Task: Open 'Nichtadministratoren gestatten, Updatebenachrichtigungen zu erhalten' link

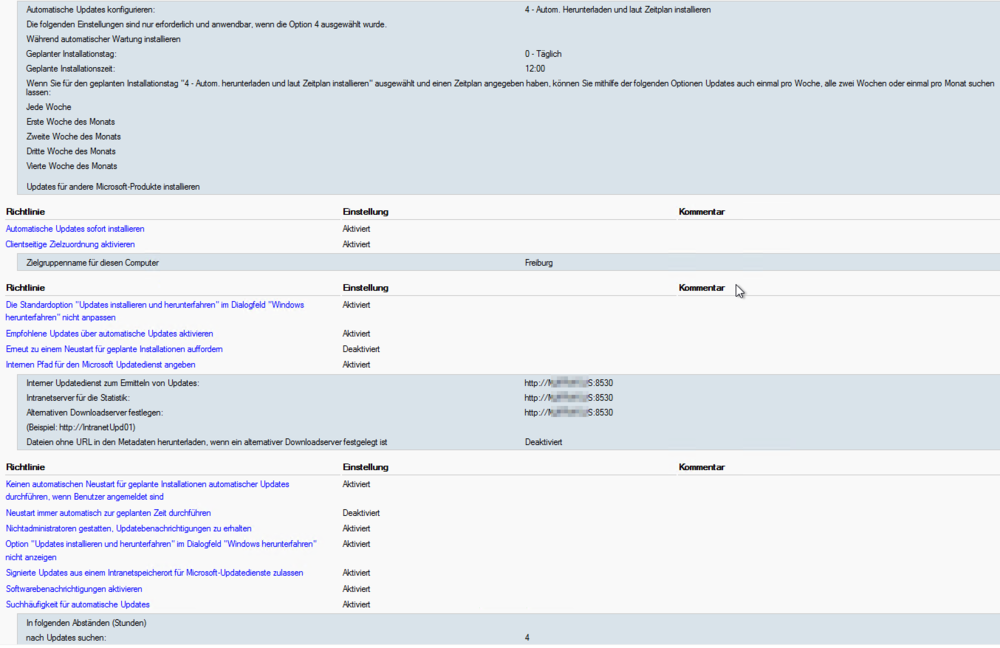Action: (x=128, y=528)
